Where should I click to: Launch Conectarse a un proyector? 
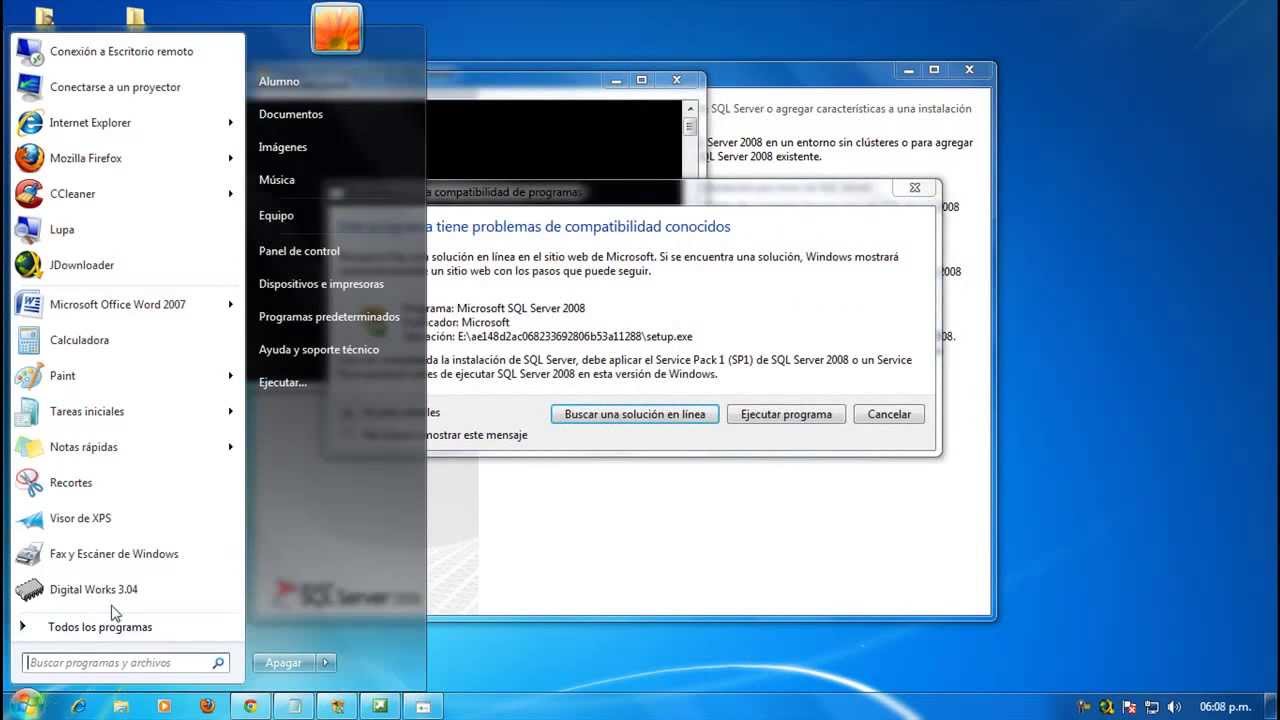pos(127,87)
